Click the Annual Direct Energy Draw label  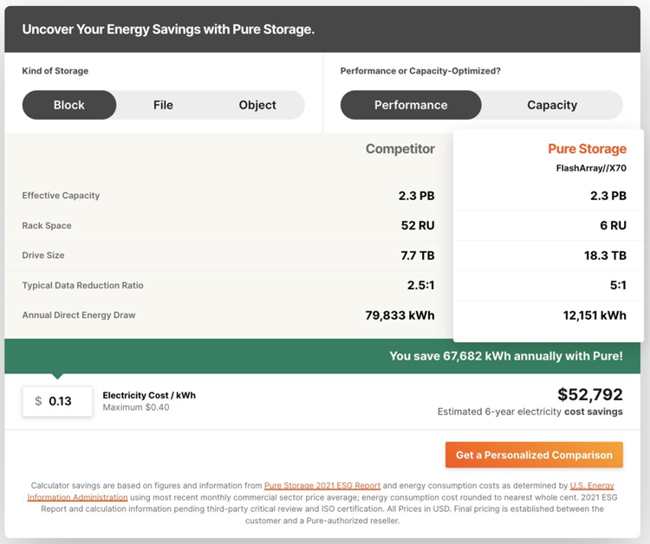(78, 316)
